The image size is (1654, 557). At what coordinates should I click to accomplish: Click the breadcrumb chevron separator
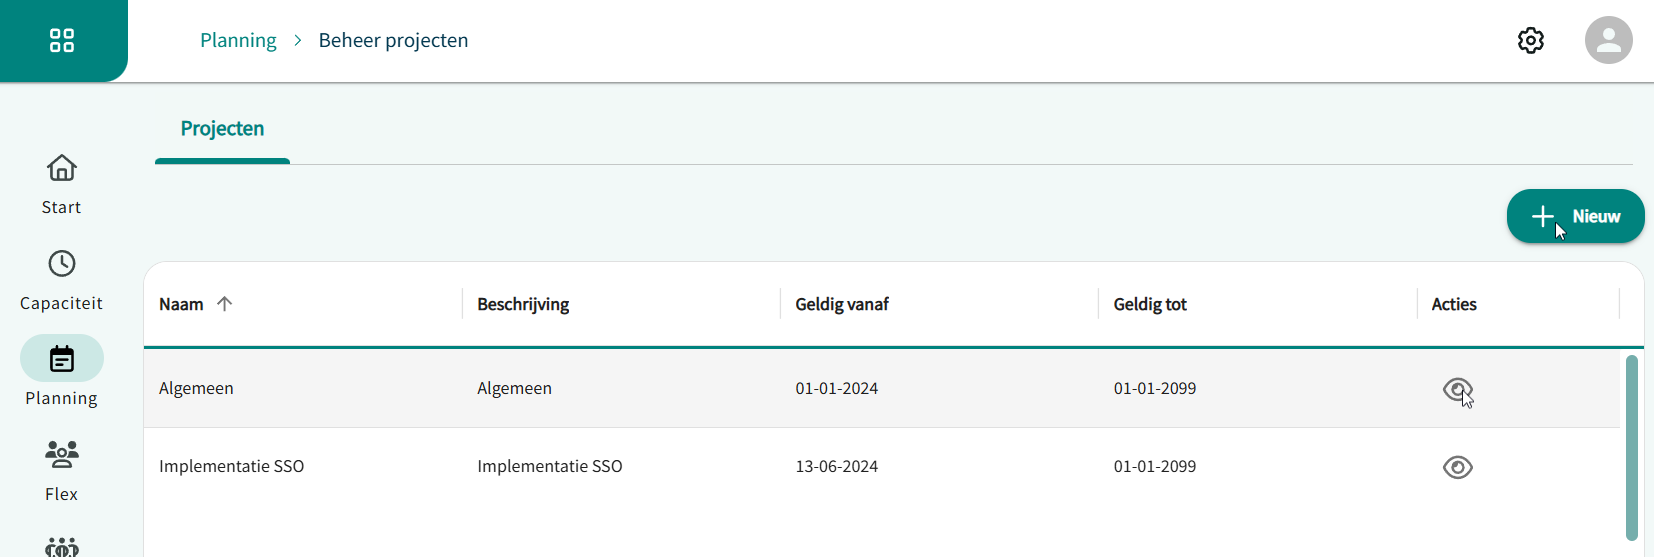point(298,40)
